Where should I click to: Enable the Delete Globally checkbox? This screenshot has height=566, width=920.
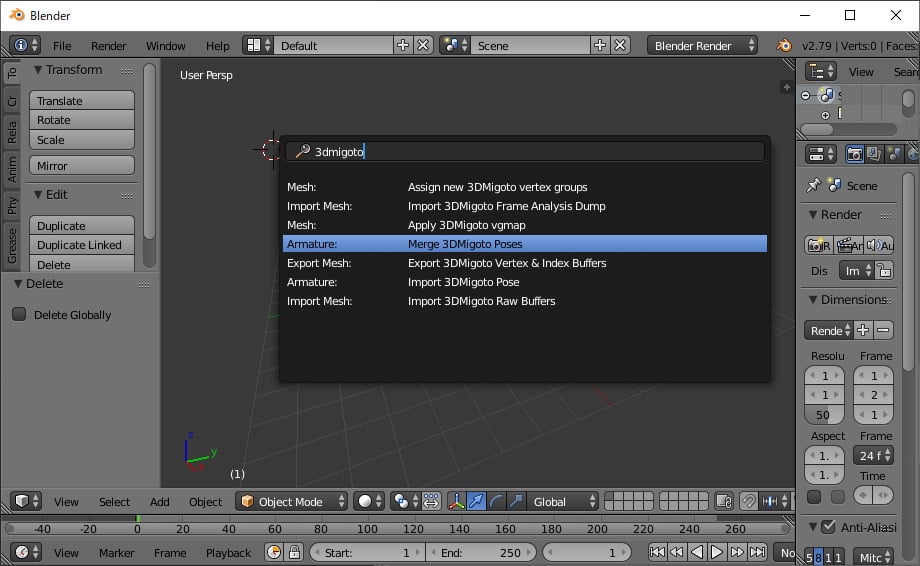pos(19,314)
